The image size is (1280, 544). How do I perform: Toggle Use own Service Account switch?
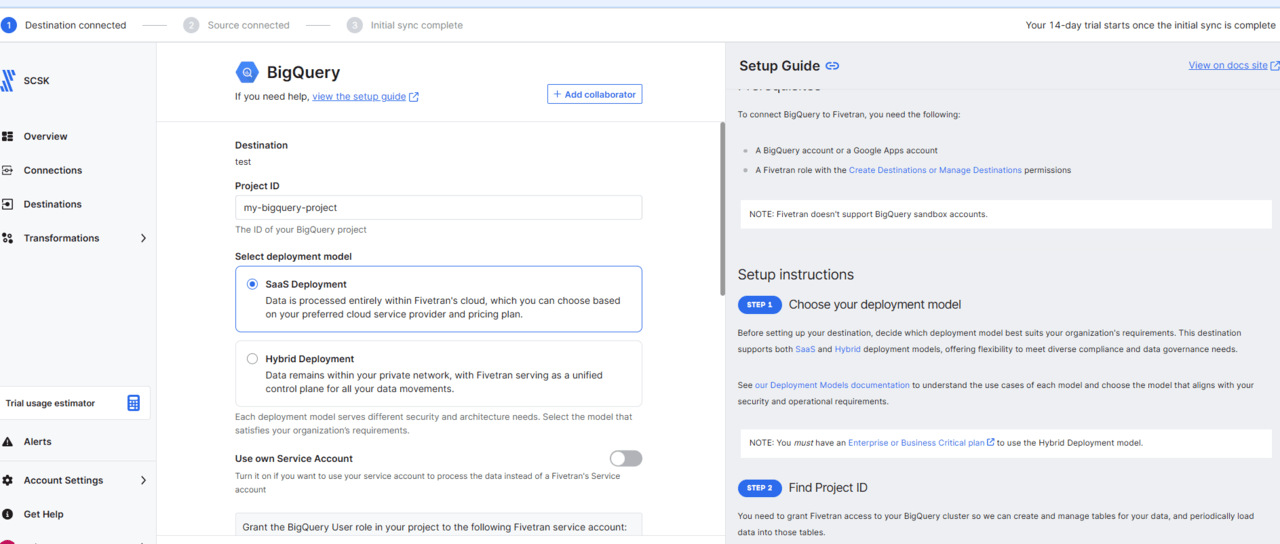pos(626,458)
